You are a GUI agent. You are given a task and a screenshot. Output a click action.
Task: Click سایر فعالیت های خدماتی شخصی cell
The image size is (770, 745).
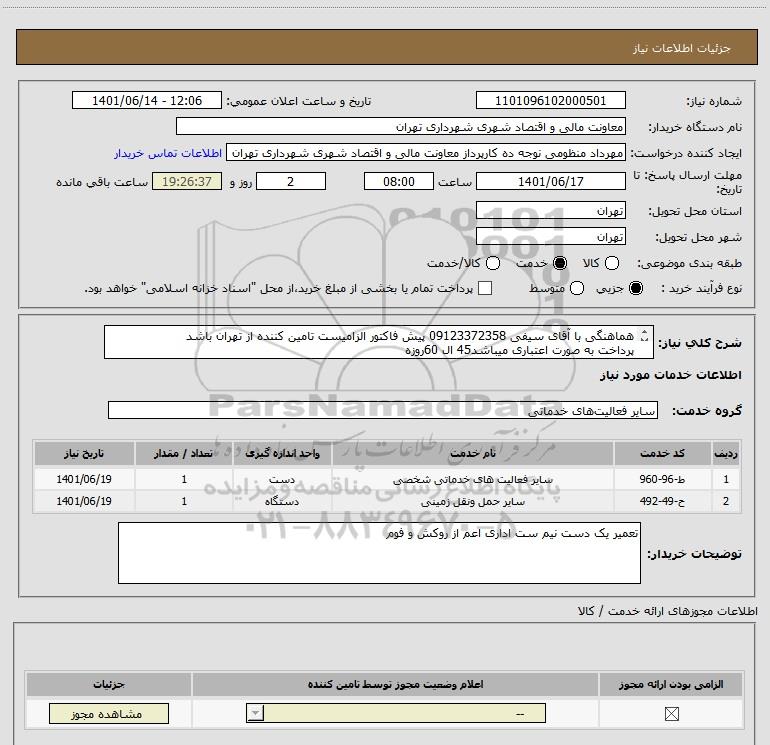473,479
